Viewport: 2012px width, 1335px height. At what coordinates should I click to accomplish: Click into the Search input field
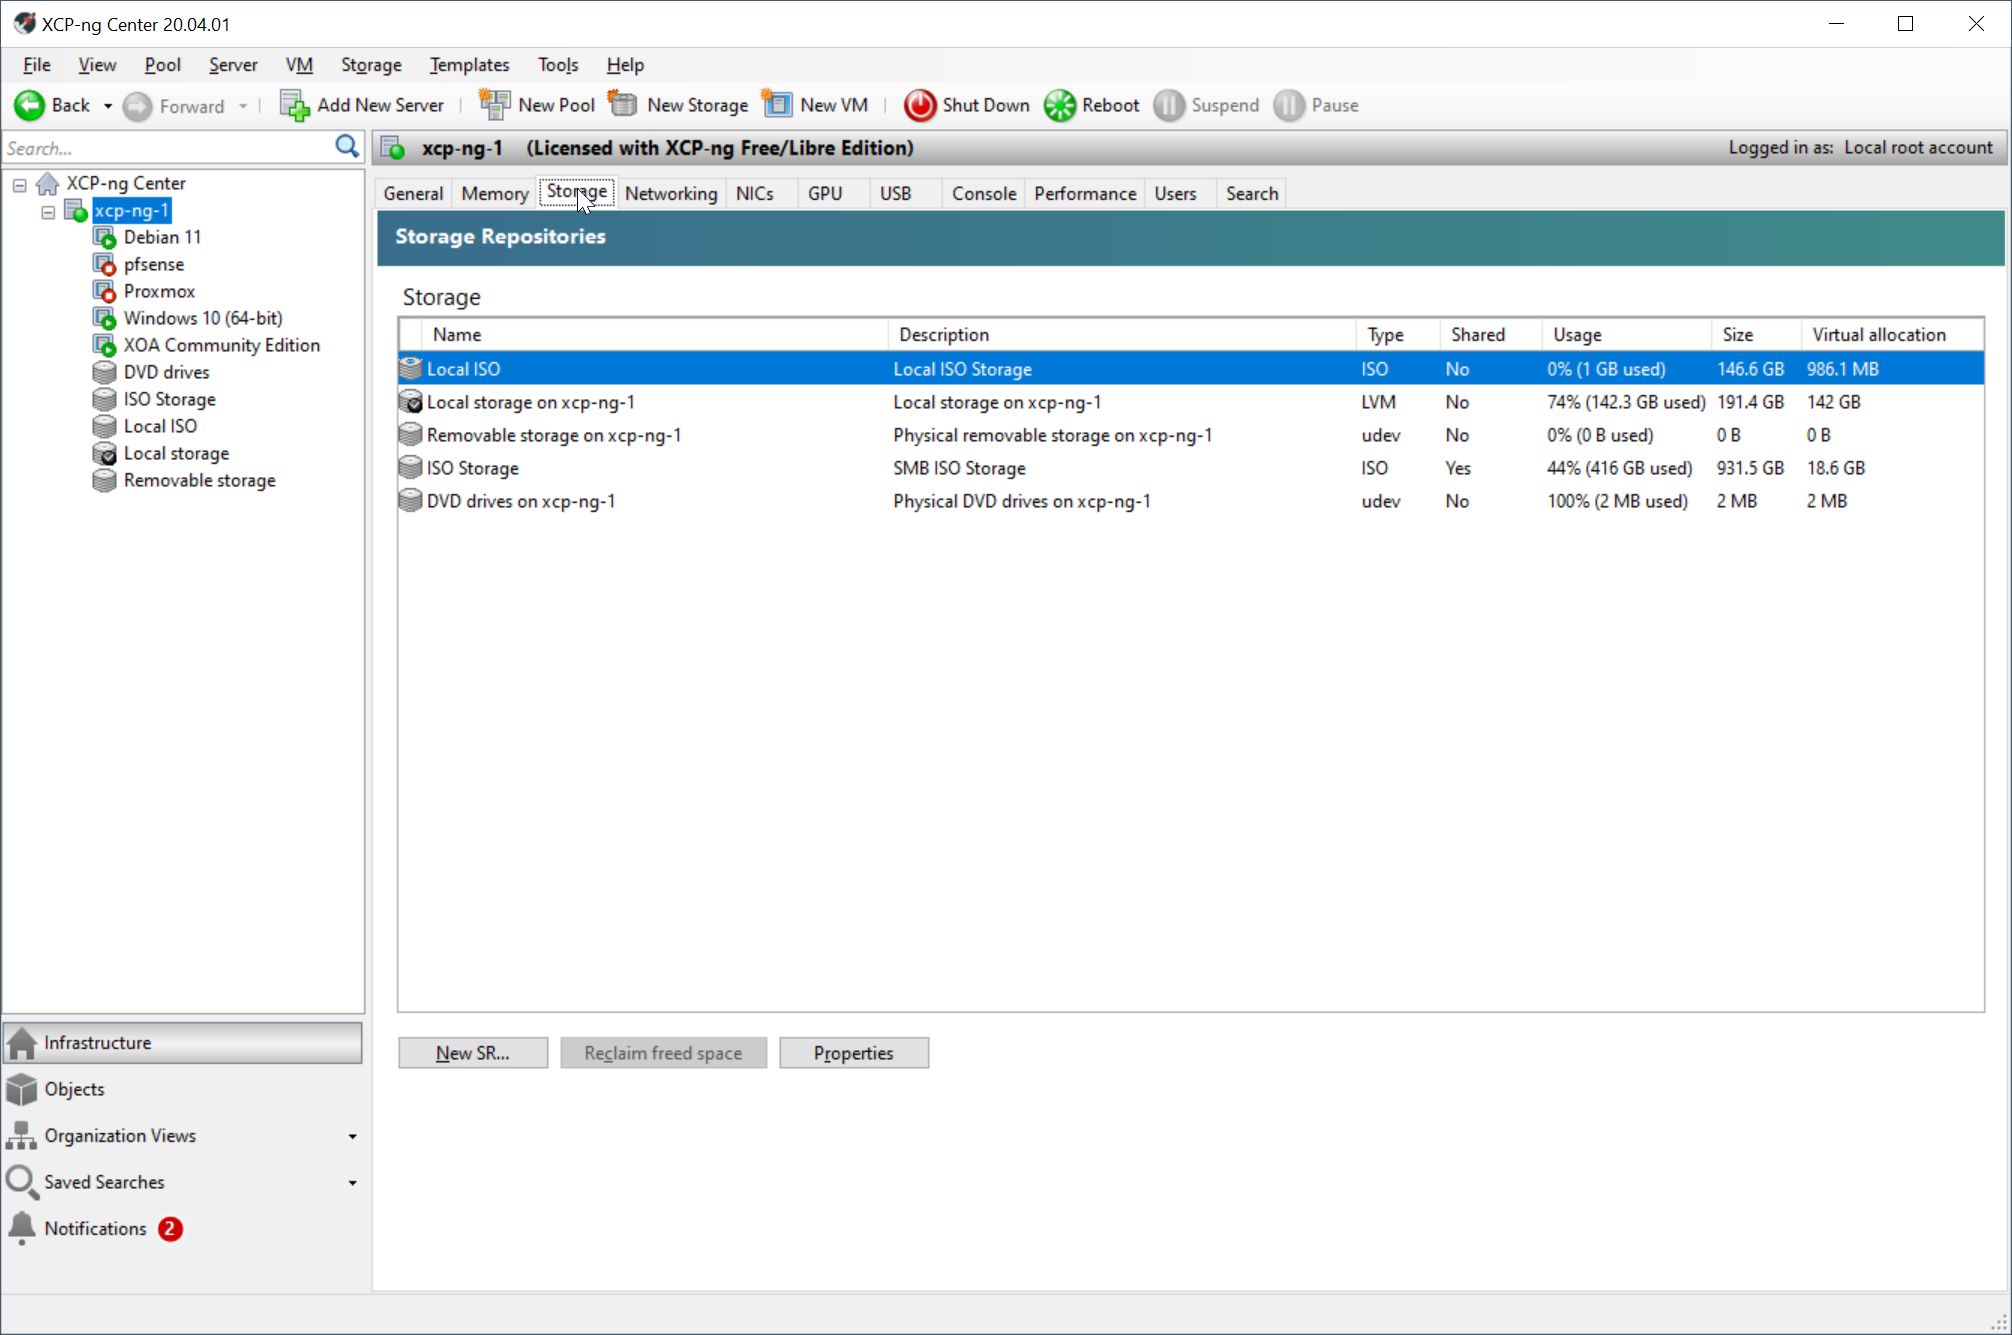165,148
